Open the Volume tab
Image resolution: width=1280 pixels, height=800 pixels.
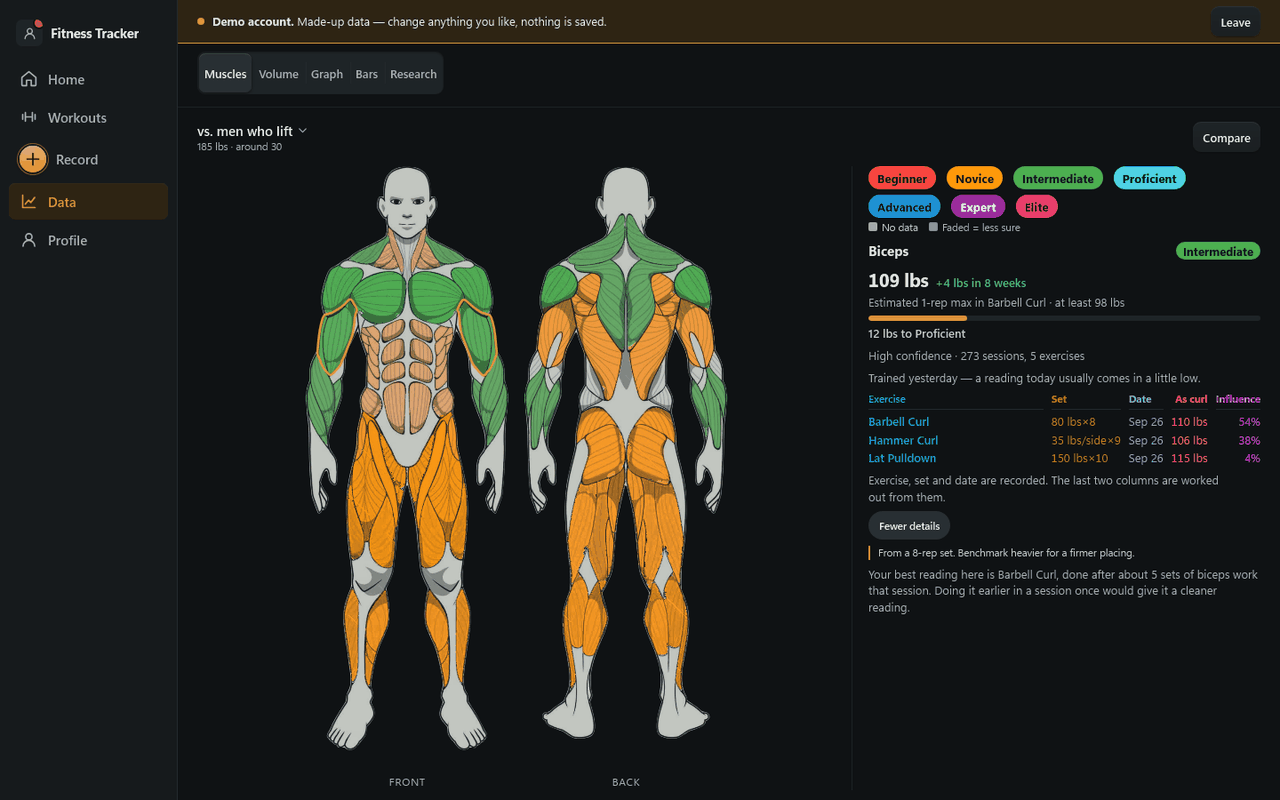click(278, 74)
